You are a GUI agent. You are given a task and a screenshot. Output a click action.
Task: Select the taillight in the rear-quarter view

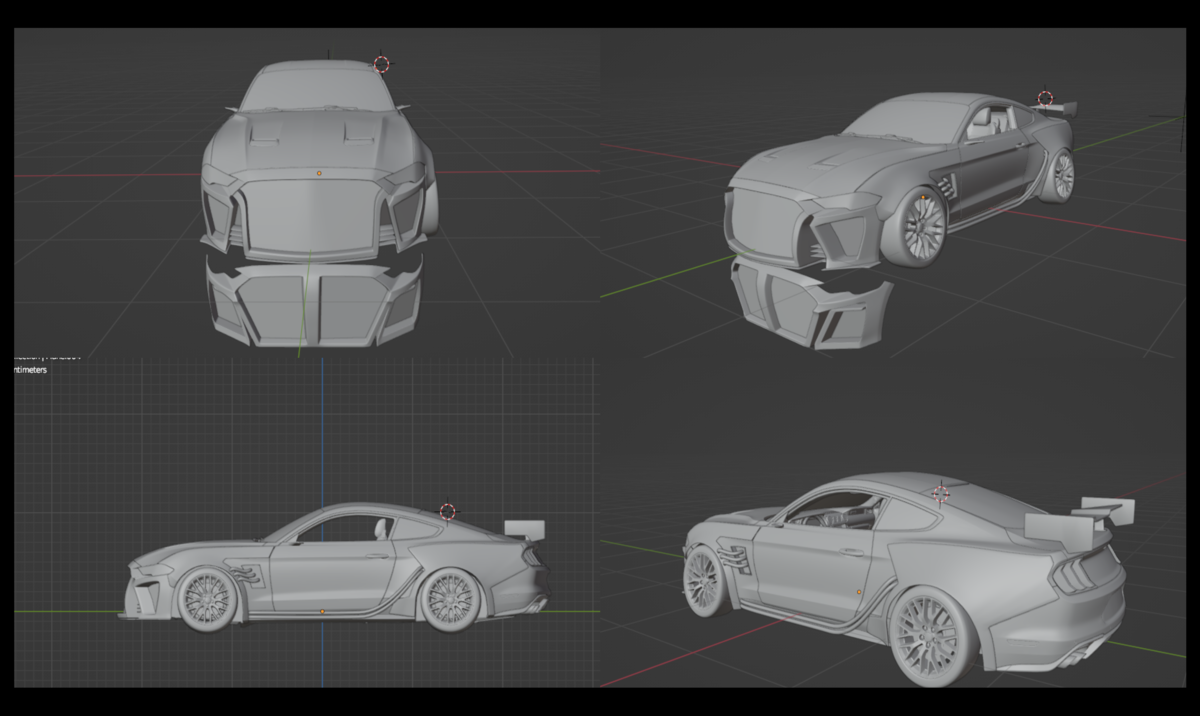coord(1075,576)
